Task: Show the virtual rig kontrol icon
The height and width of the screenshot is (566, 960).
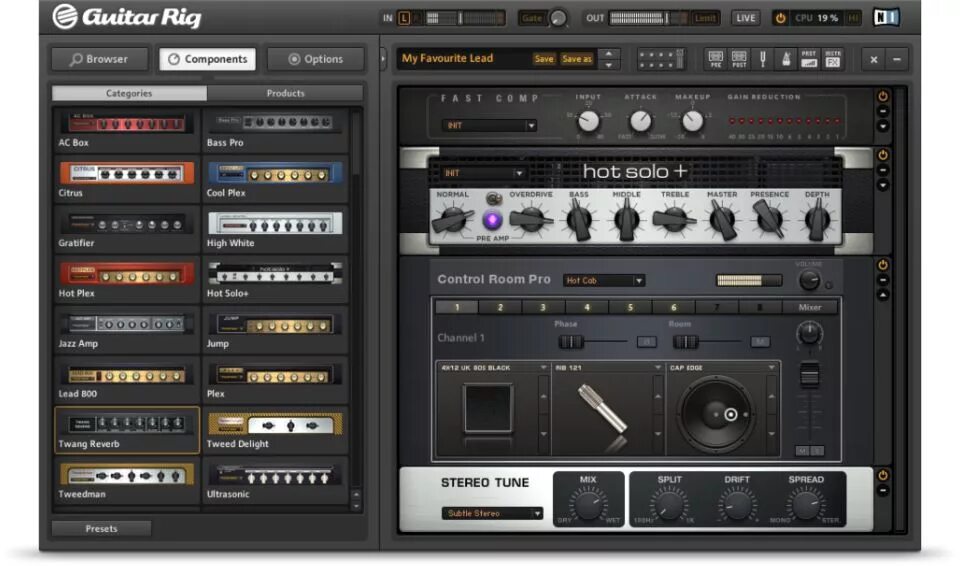Action: (x=661, y=59)
